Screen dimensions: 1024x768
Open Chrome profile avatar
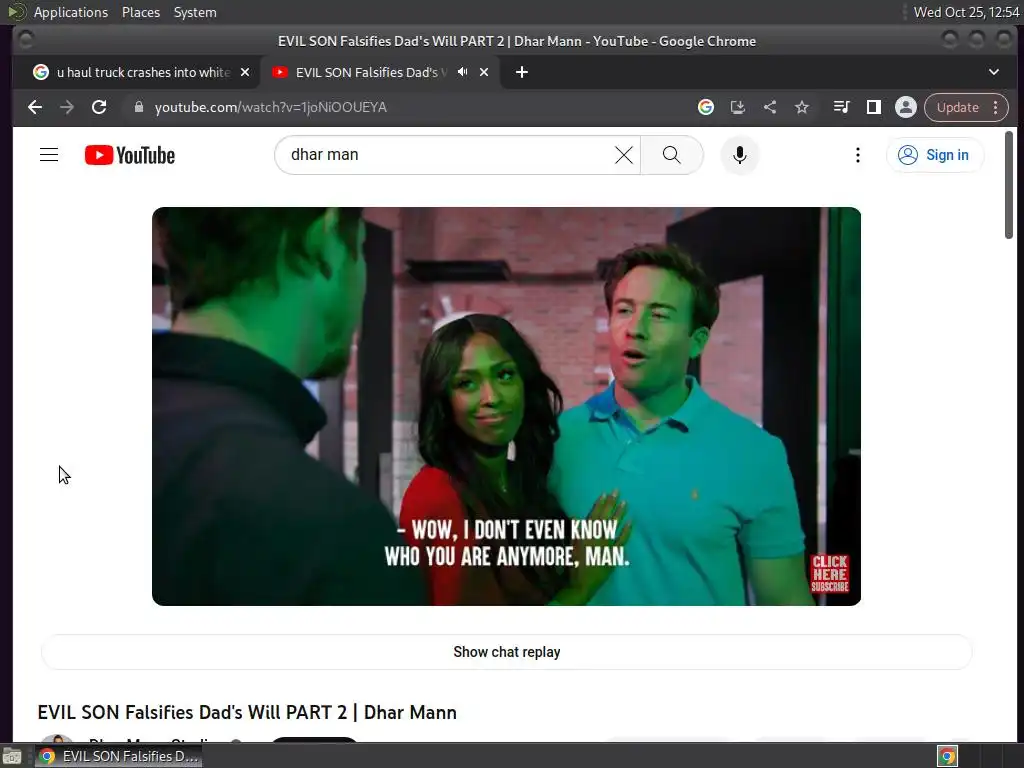[906, 107]
